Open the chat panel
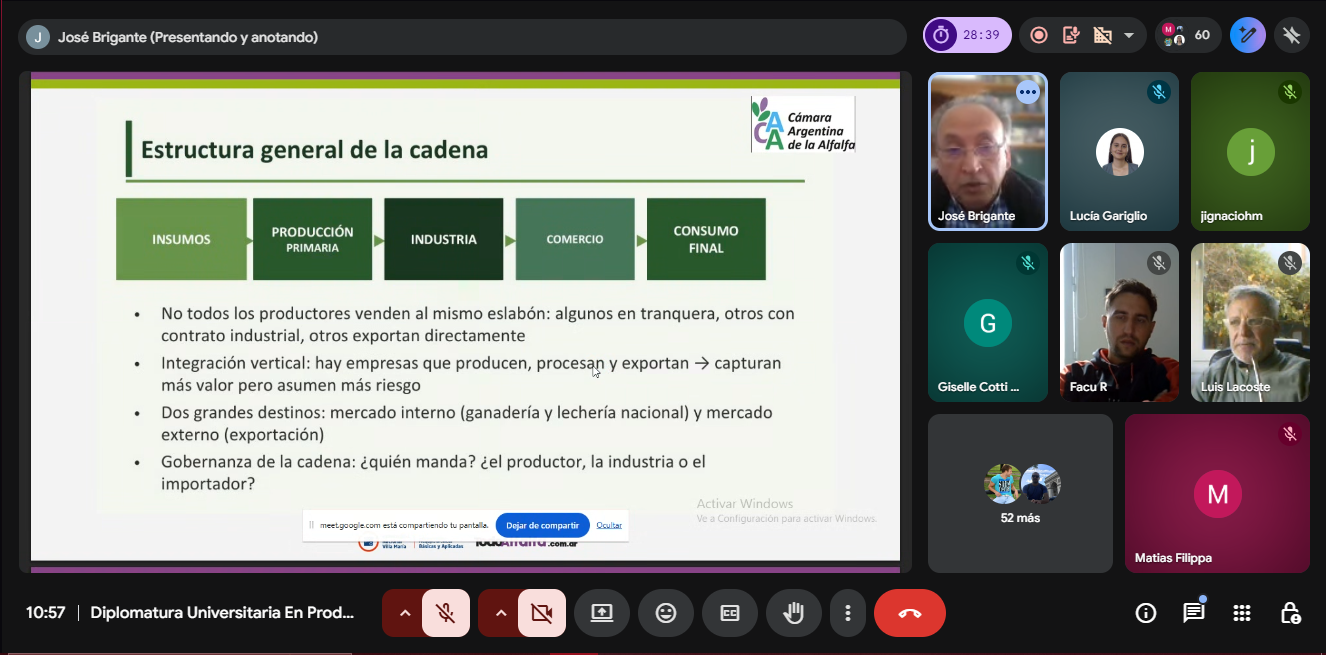 1194,613
